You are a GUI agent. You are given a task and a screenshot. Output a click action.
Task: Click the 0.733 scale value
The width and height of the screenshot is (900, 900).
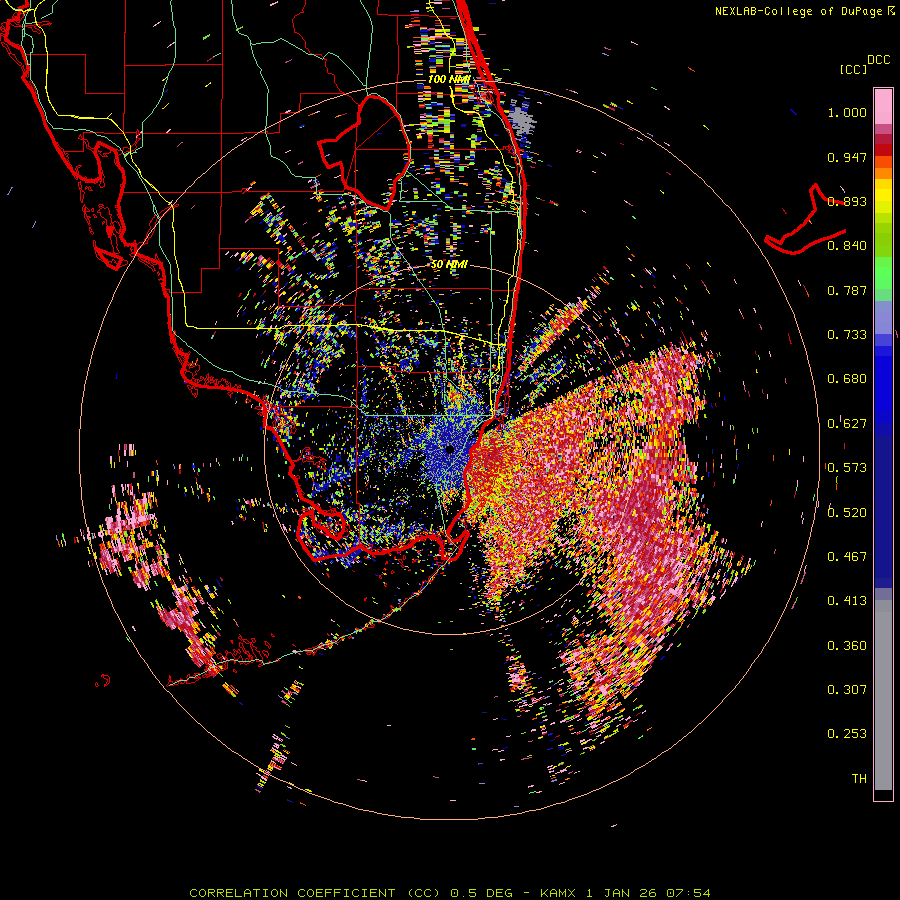point(847,335)
